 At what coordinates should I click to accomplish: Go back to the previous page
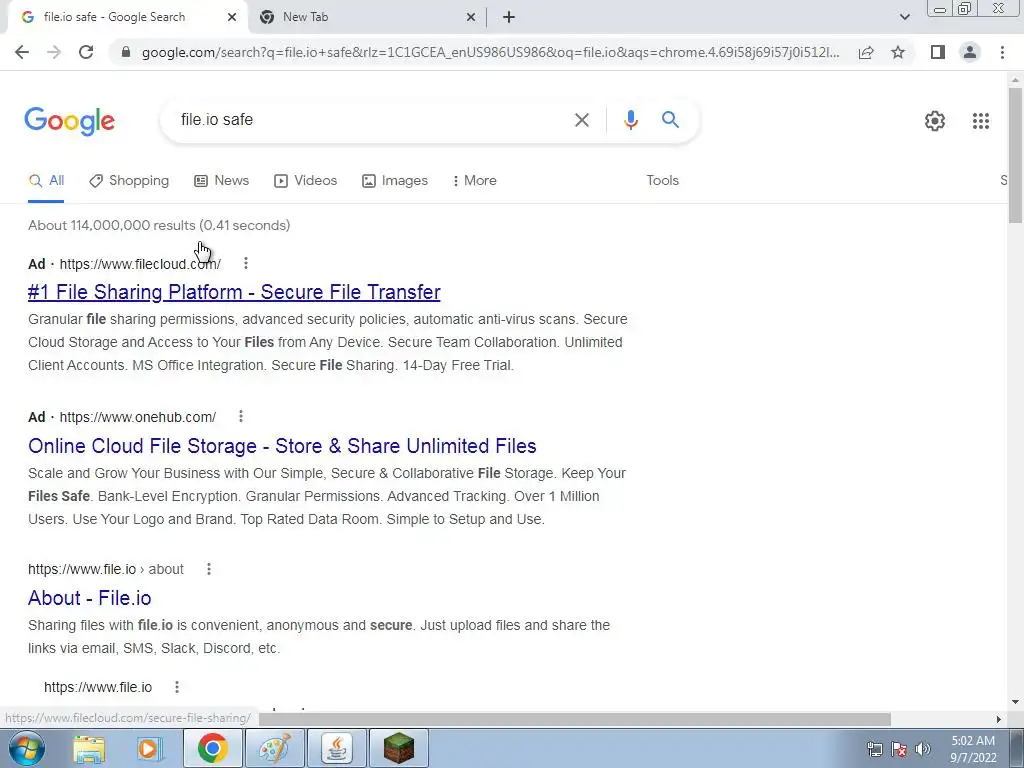[22, 52]
